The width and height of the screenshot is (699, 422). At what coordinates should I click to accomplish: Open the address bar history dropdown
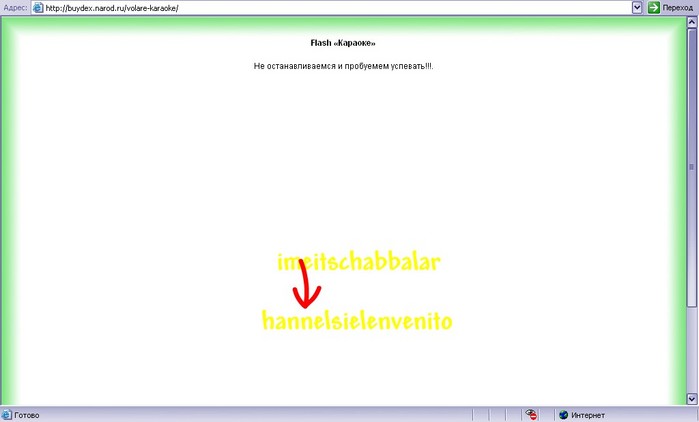pos(637,8)
